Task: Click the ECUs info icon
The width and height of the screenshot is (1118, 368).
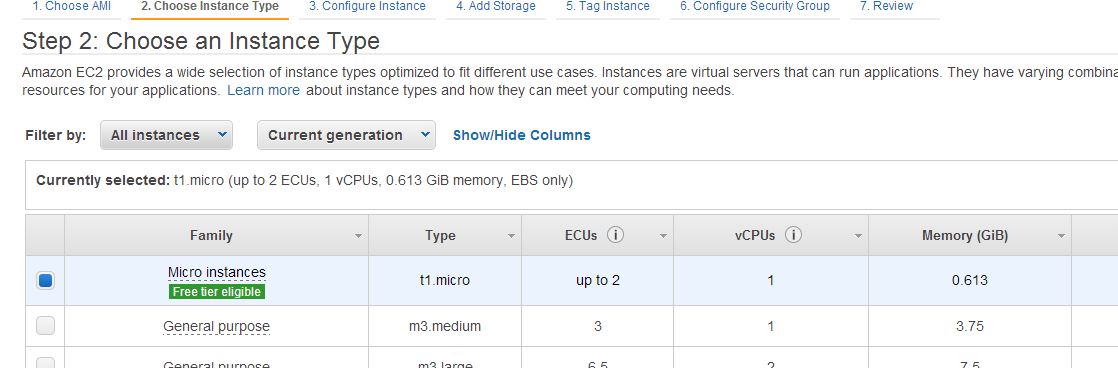Action: (x=615, y=235)
